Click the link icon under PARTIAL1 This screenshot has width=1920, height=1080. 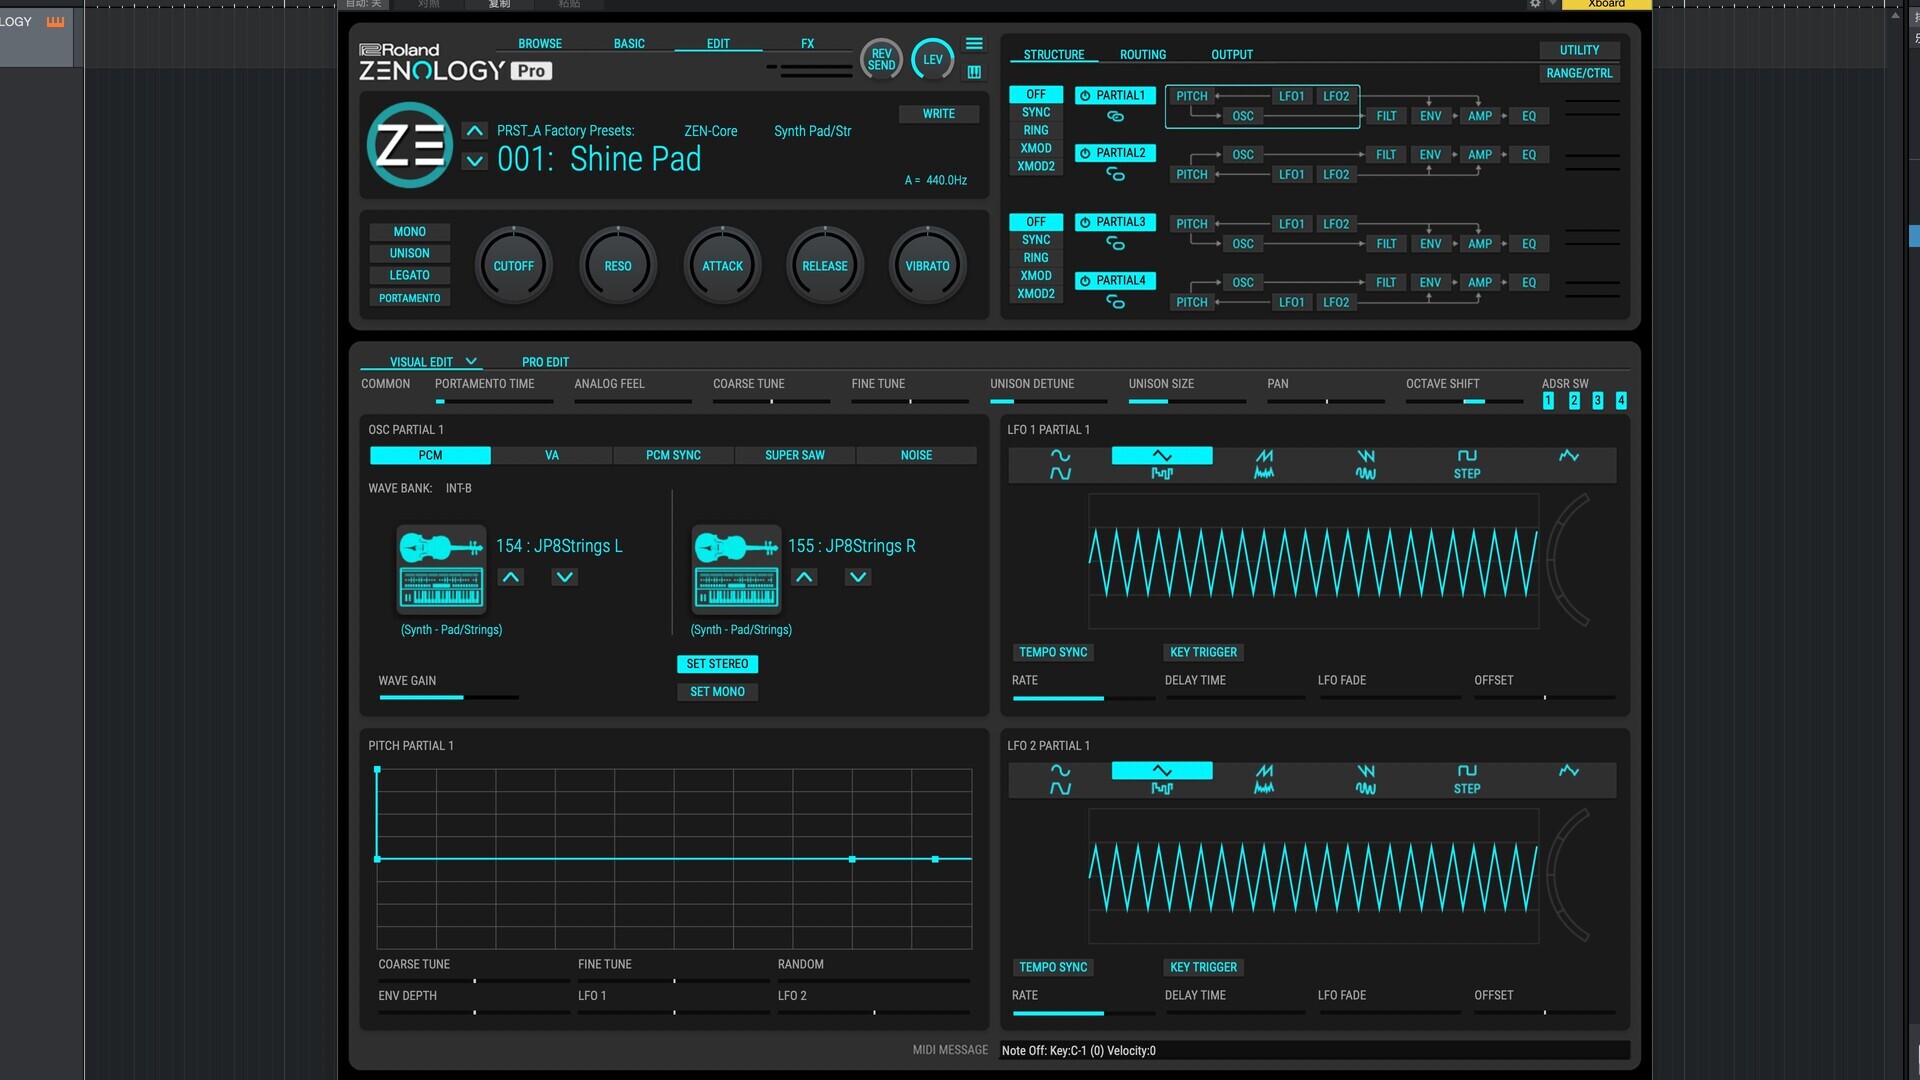click(1115, 117)
